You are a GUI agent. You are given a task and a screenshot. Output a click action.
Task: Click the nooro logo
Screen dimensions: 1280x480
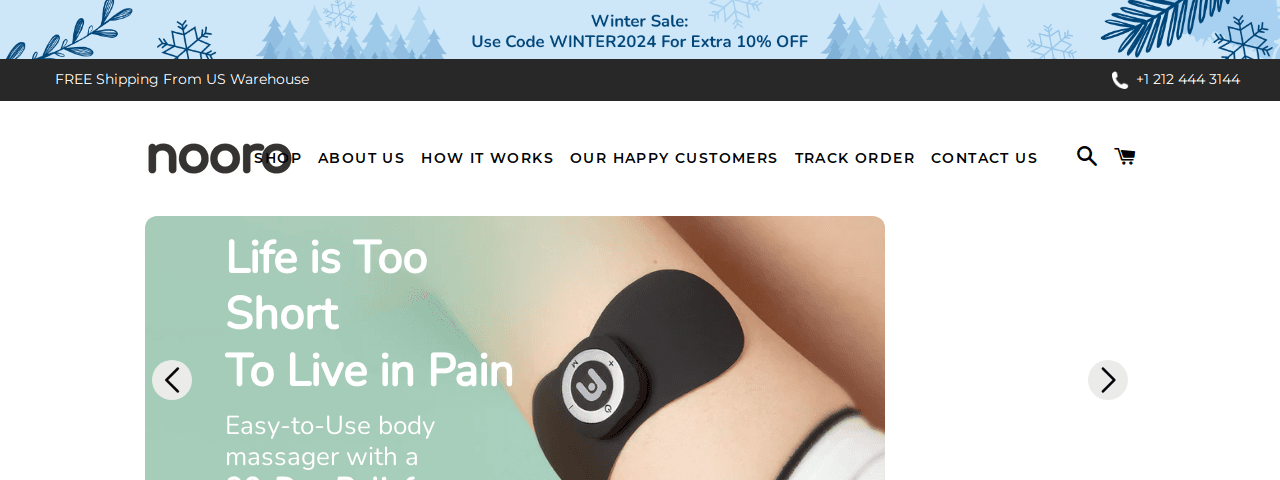[x=219, y=158]
